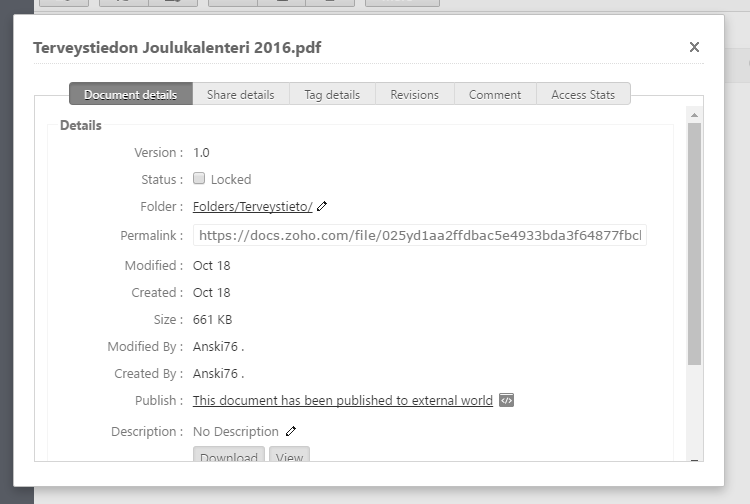Click the scrollbar down arrow
The height and width of the screenshot is (504, 750).
tap(694, 459)
